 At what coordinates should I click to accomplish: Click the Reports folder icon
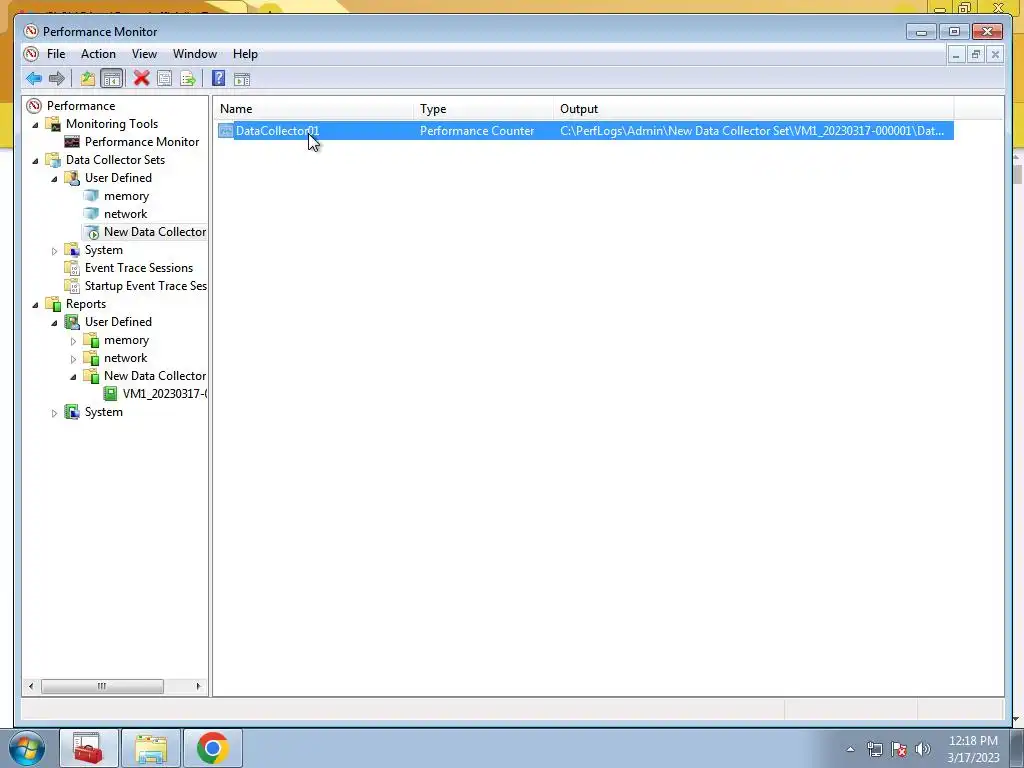(54, 304)
